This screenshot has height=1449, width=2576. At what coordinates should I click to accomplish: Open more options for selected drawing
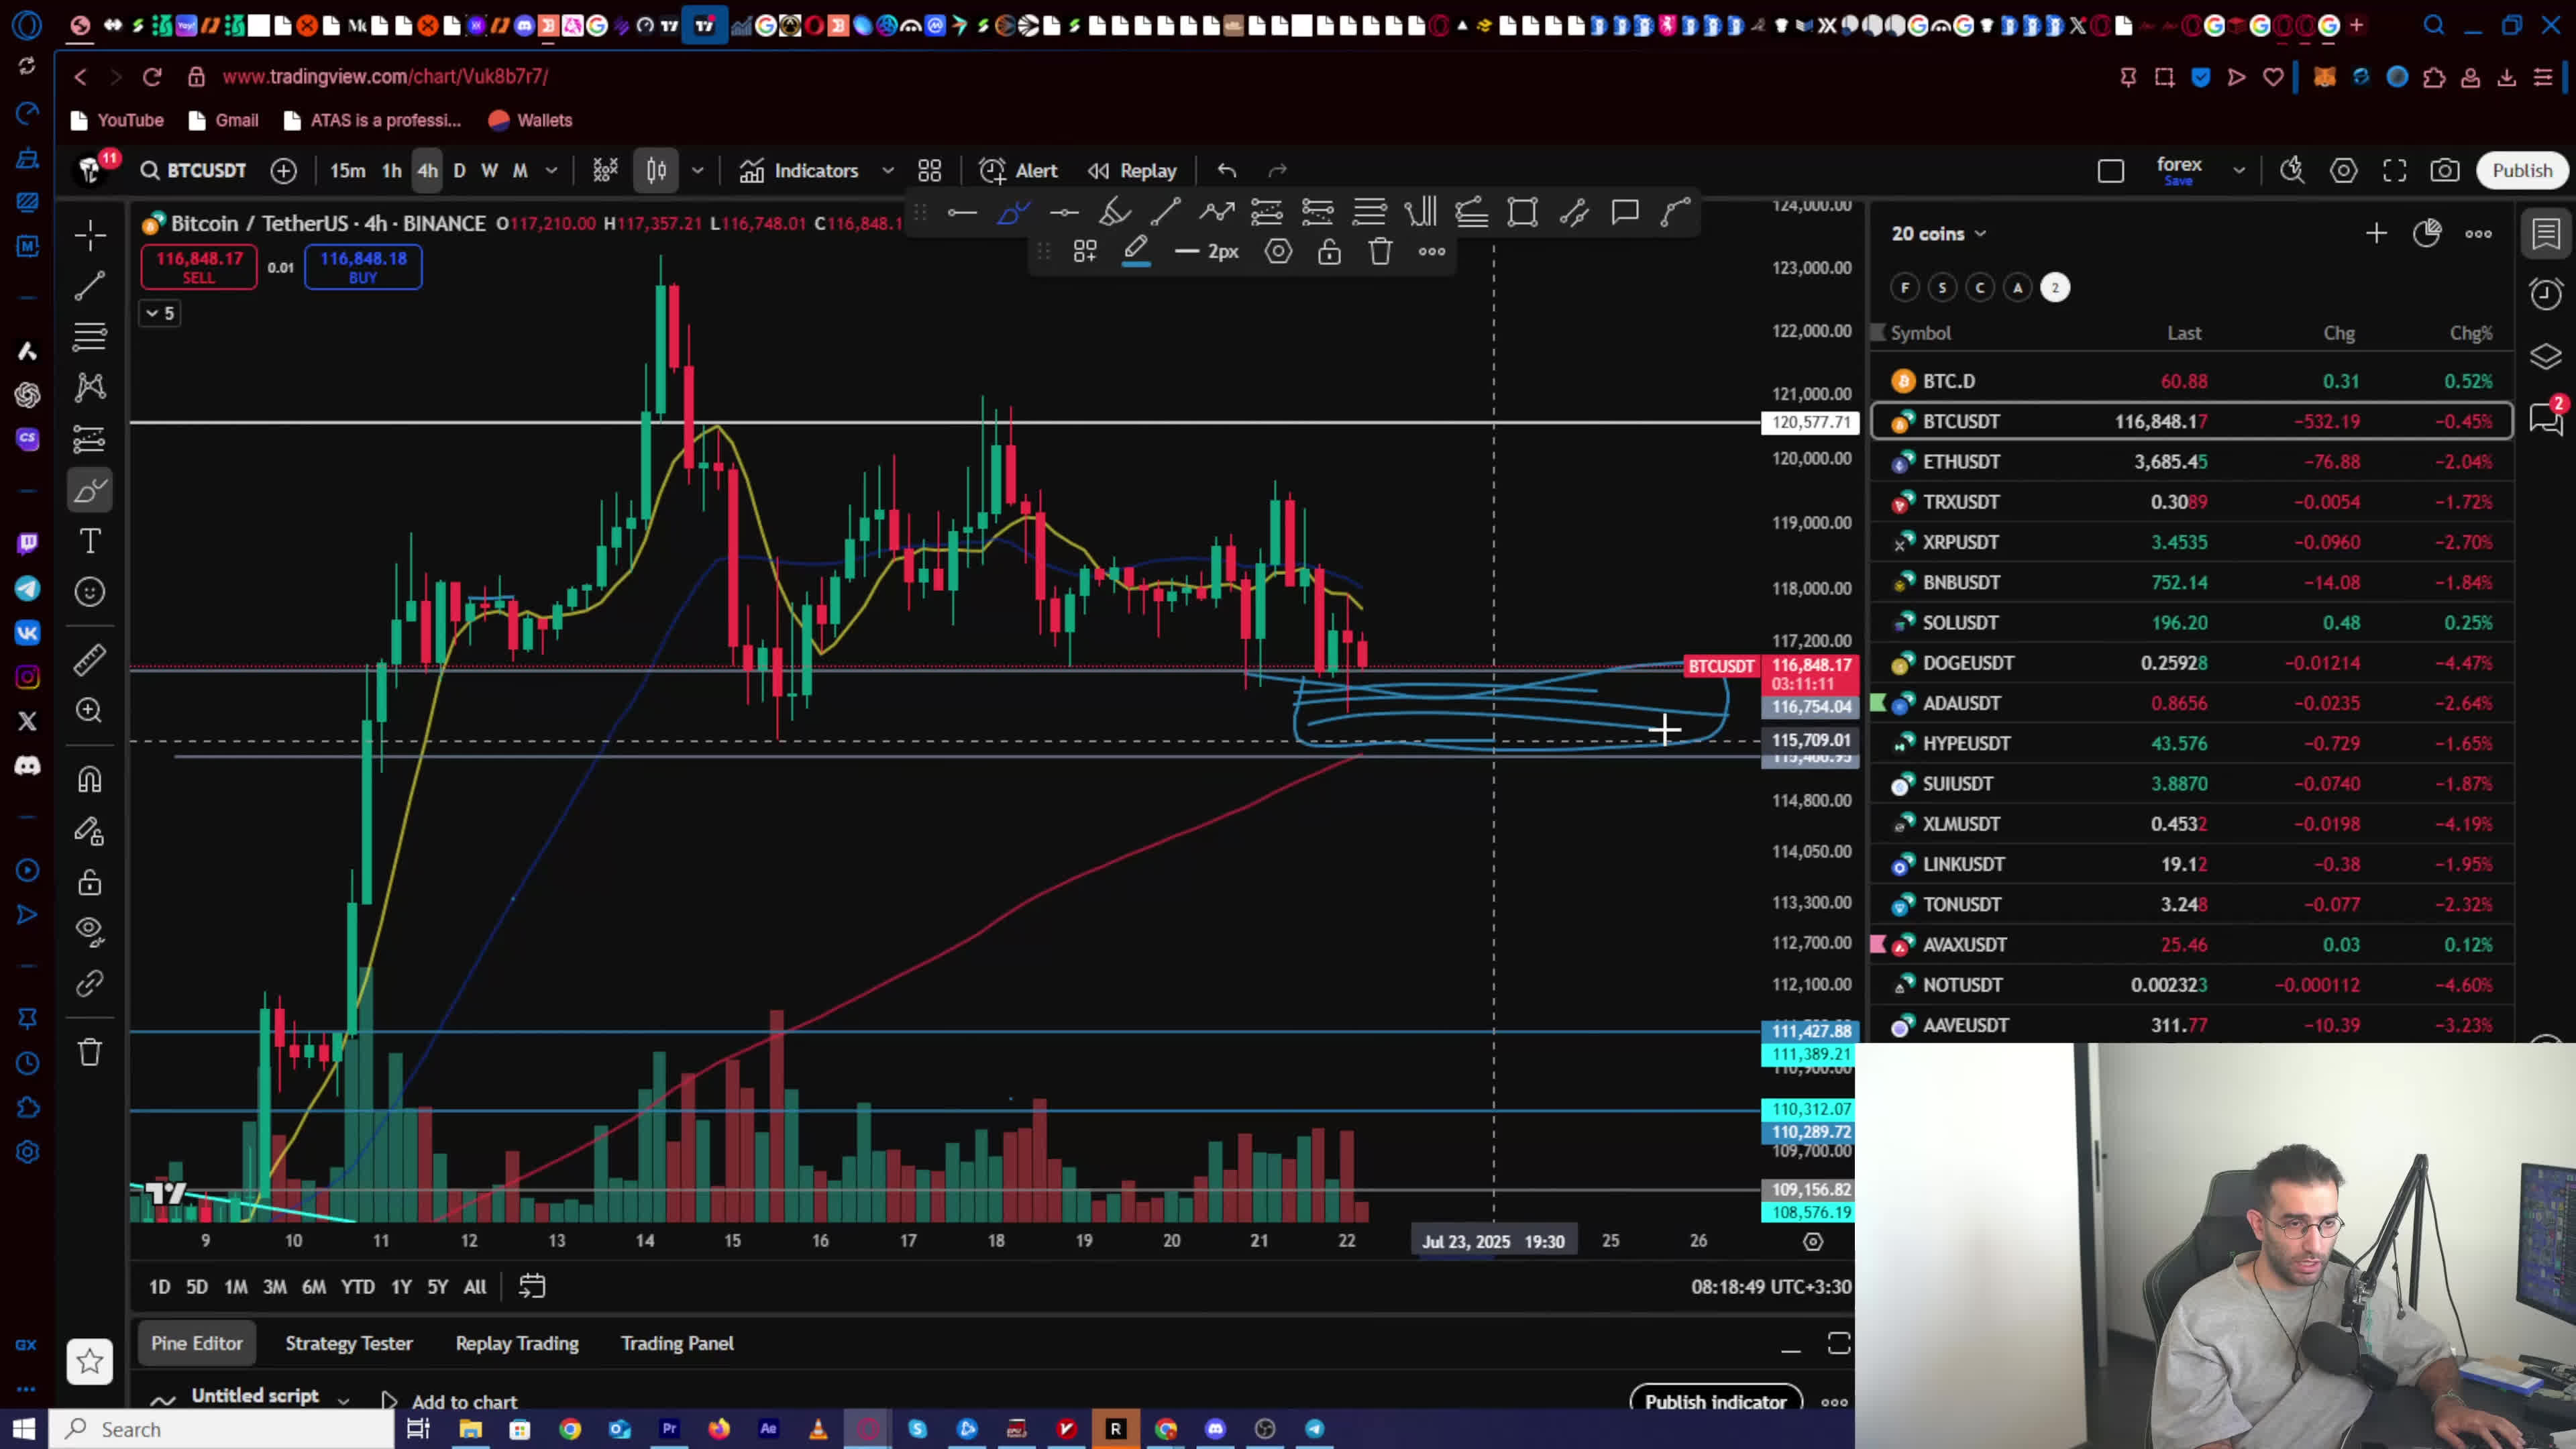1432,252
